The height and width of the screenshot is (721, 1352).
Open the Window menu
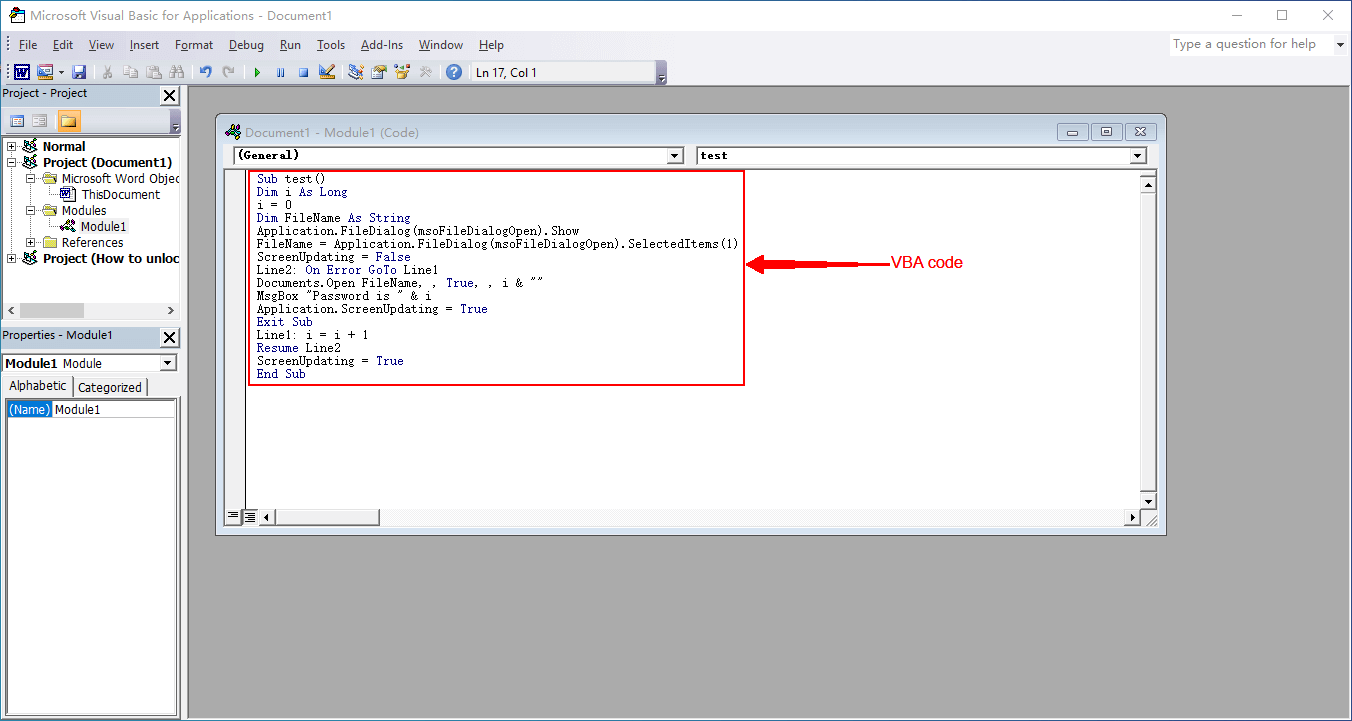coord(441,45)
